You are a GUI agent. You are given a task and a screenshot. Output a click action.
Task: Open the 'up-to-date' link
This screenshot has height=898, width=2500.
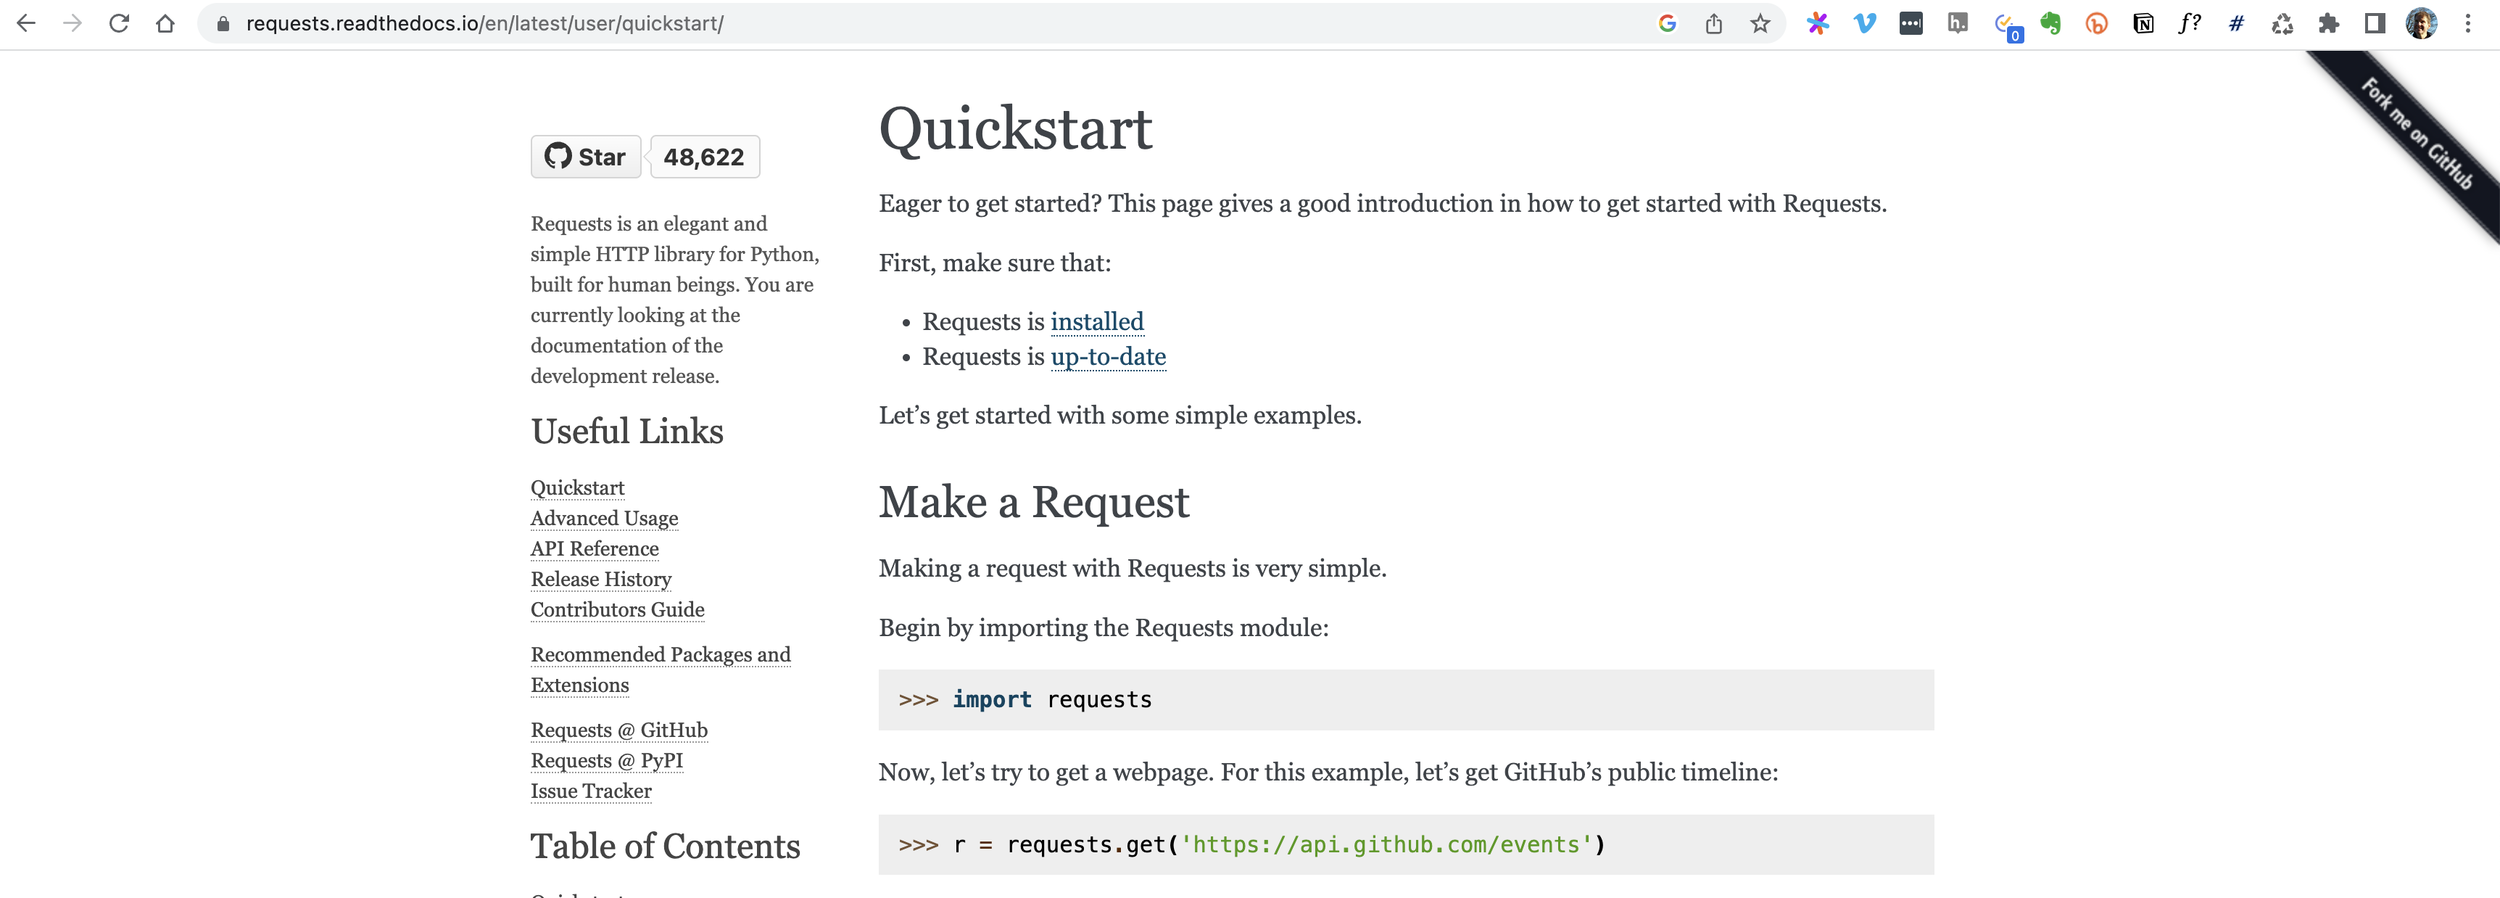(x=1108, y=357)
